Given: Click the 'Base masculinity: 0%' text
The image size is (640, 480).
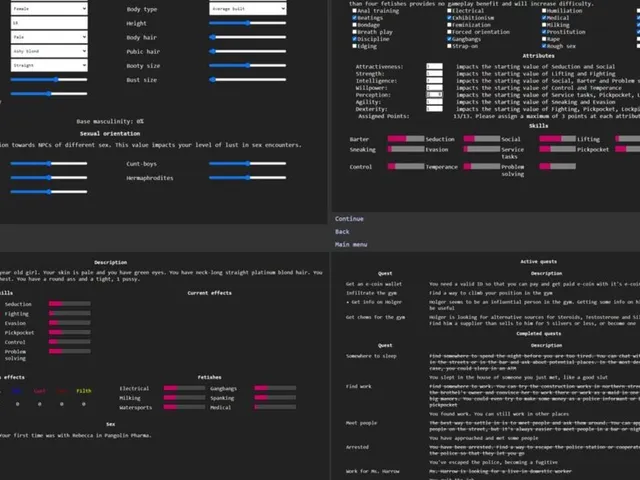Looking at the screenshot, I should pos(110,121).
